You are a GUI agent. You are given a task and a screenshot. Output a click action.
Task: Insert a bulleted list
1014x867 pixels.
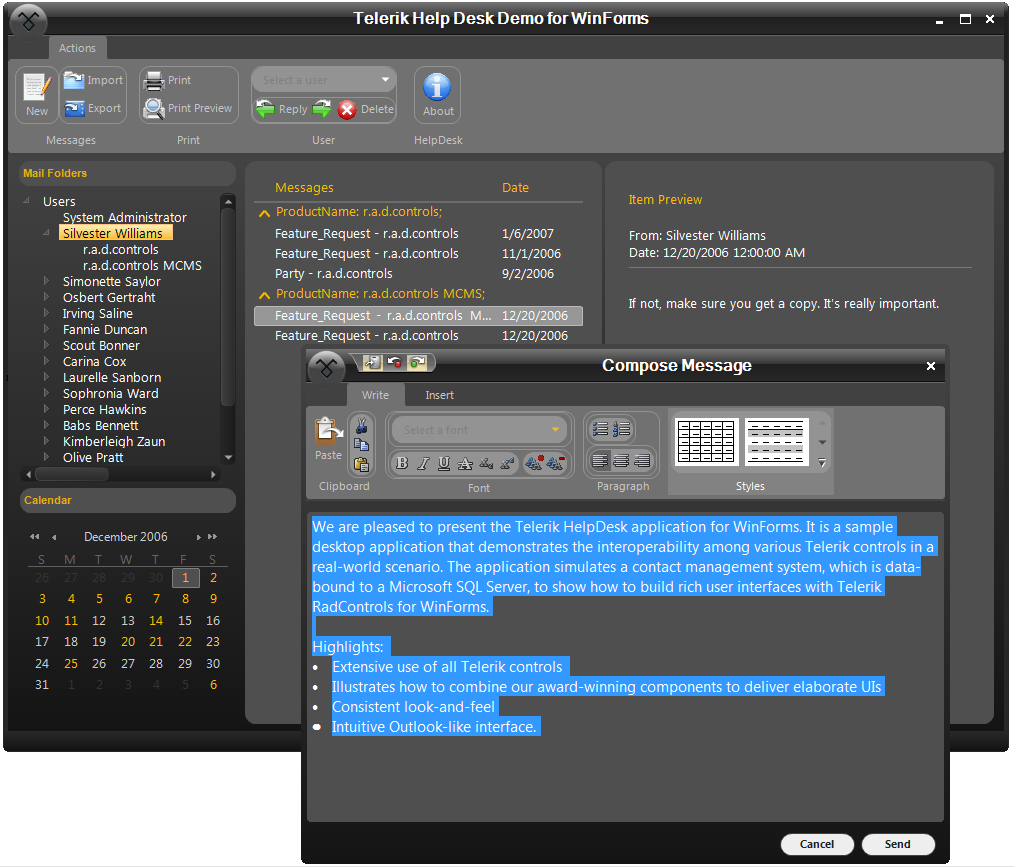click(600, 429)
